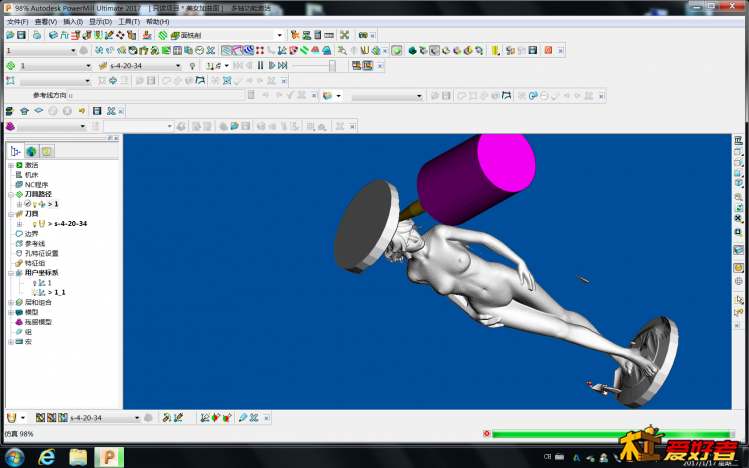This screenshot has width=749, height=468.
Task: Rewind simulation to start
Action: (238, 65)
